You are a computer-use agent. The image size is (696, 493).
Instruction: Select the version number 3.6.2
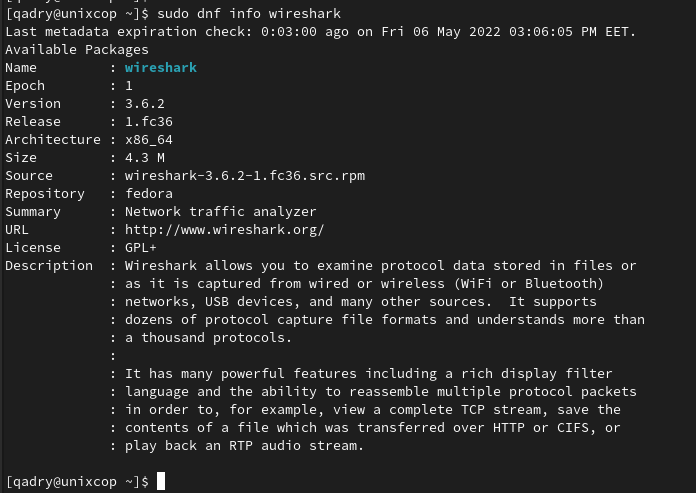[x=145, y=103]
